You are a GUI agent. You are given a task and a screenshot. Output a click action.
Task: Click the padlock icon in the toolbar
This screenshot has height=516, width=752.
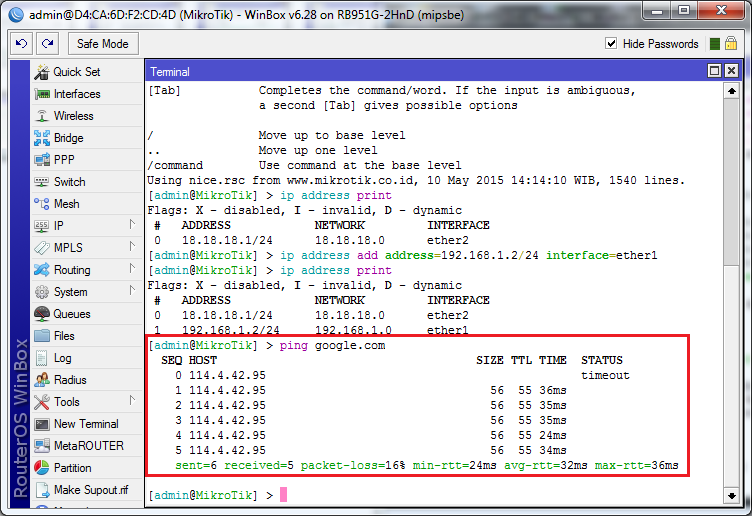[731, 44]
